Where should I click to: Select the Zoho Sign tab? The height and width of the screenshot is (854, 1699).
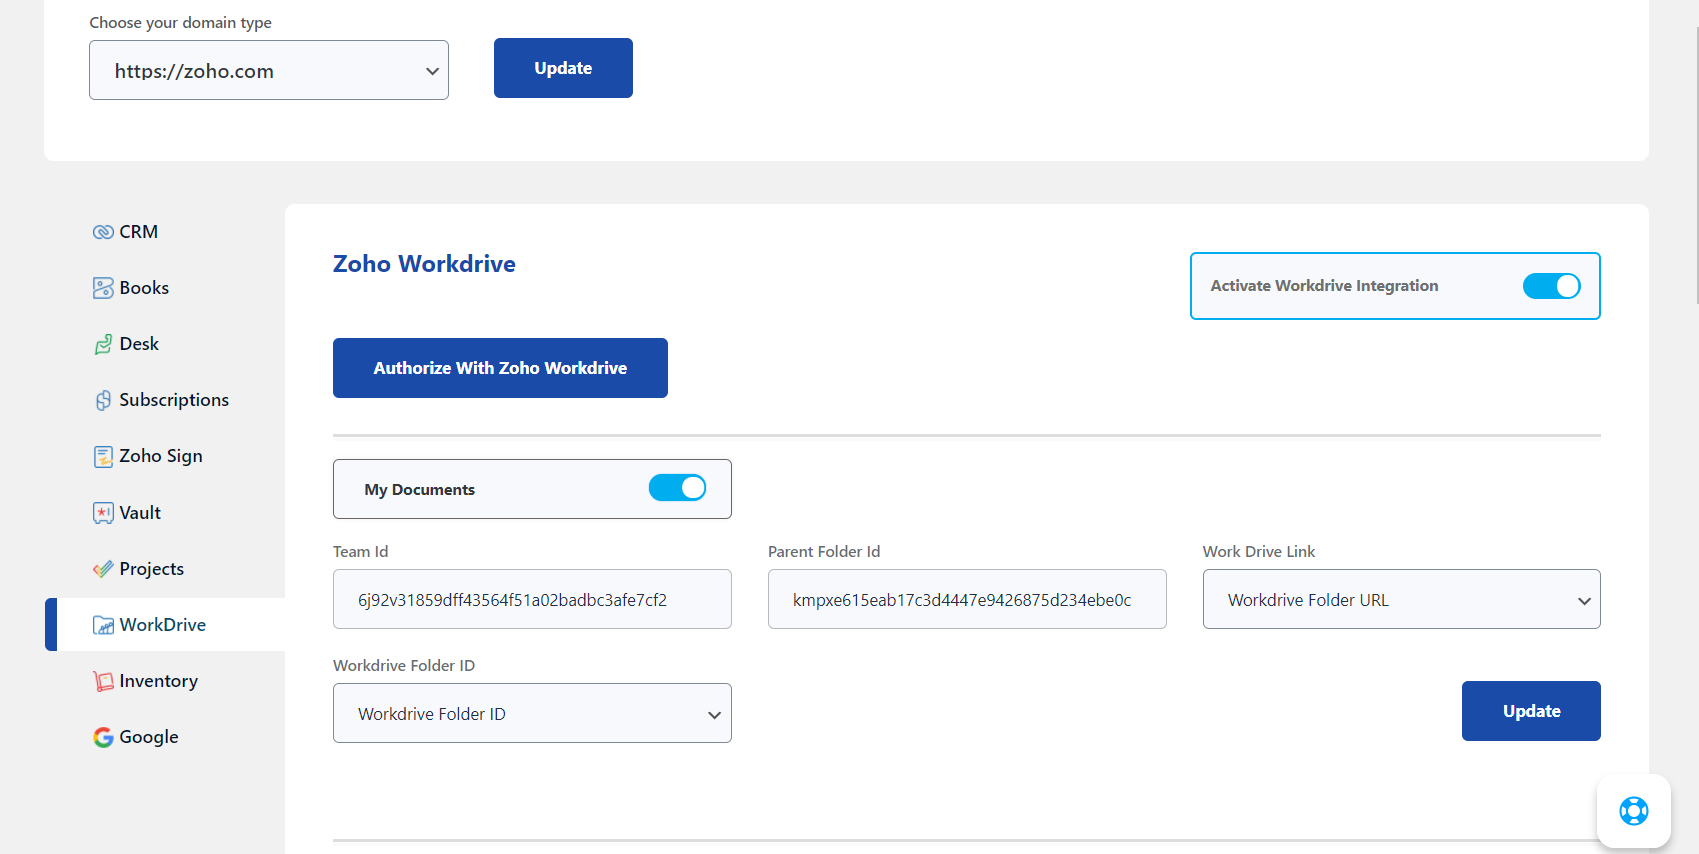pos(165,456)
